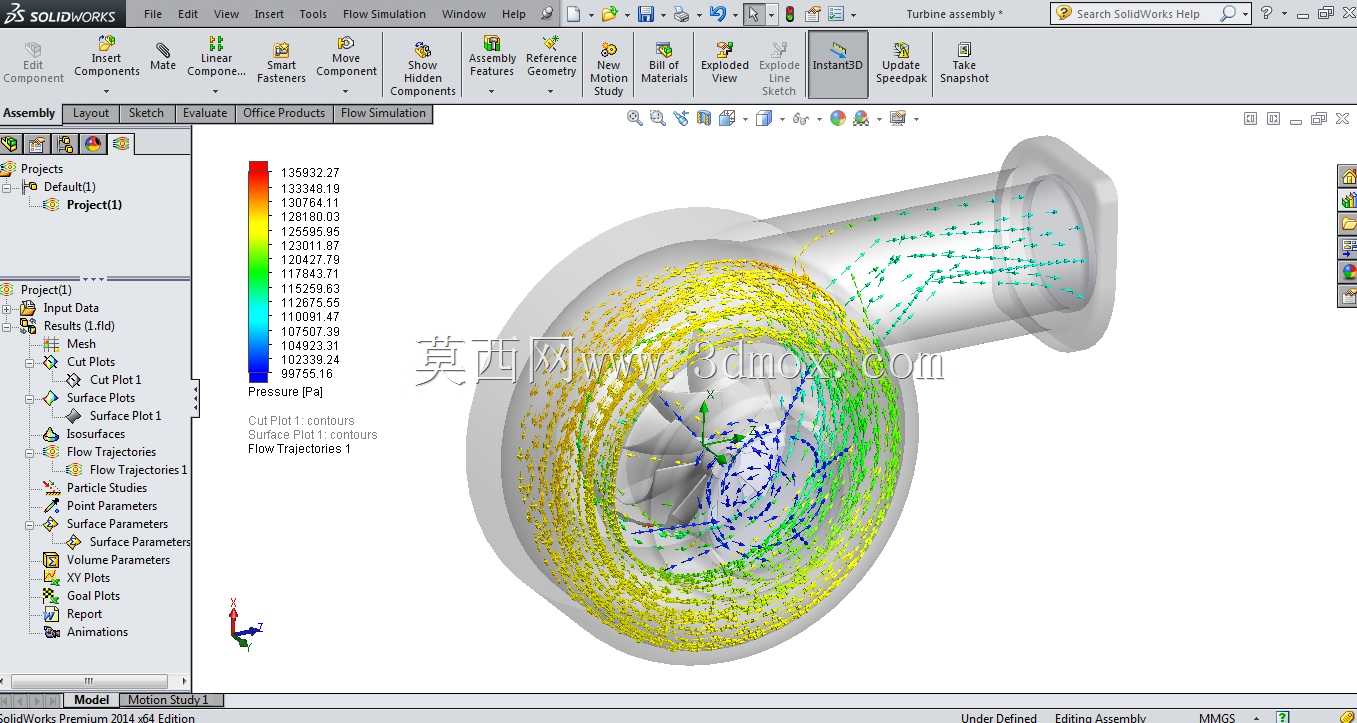This screenshot has width=1357, height=723.
Task: Create a new document from the toolbar
Action: point(573,14)
